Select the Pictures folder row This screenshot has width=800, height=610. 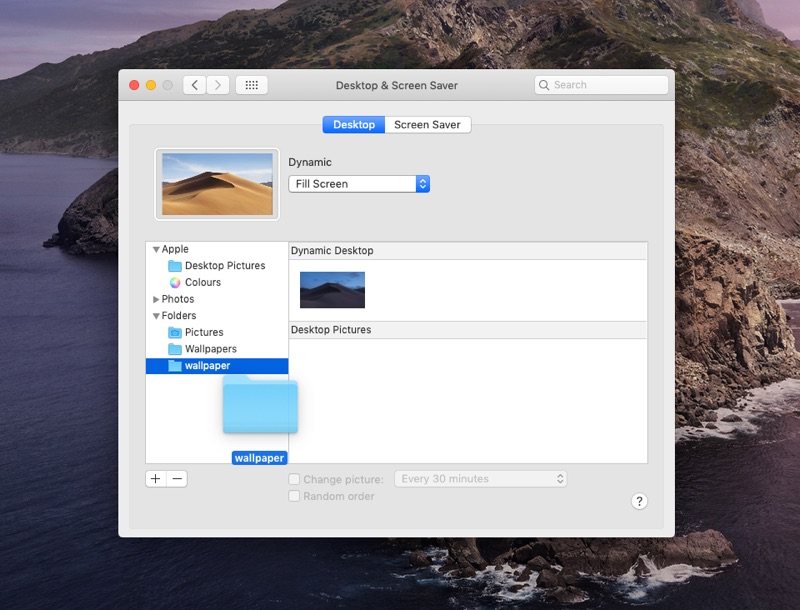217,333
